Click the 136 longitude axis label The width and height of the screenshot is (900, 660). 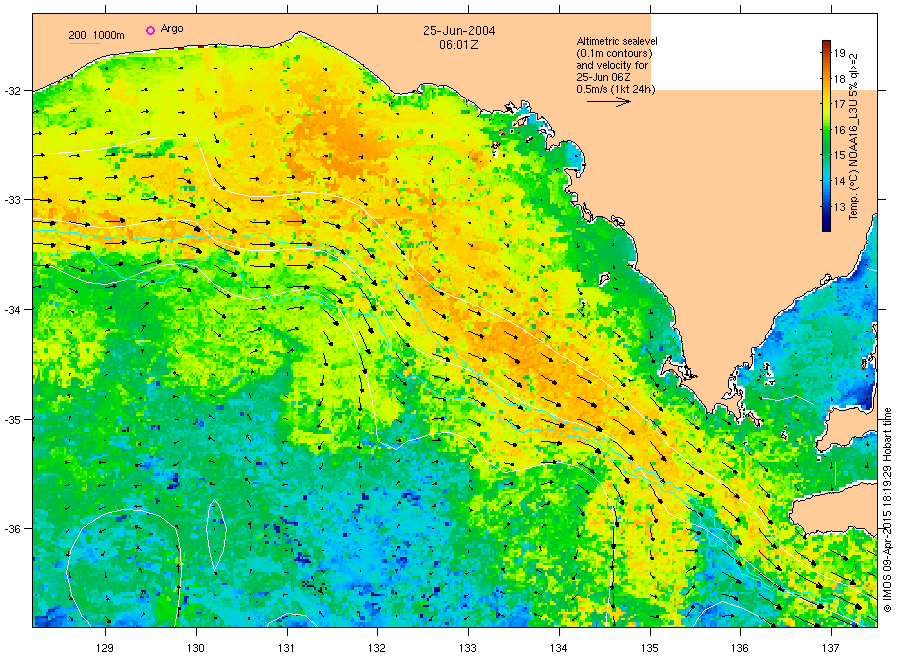pyautogui.click(x=740, y=648)
